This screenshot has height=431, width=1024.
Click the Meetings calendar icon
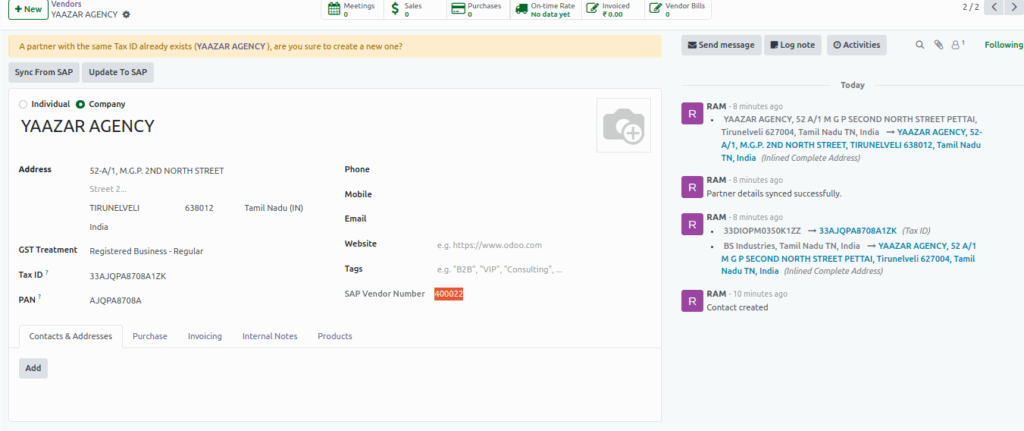coord(334,9)
